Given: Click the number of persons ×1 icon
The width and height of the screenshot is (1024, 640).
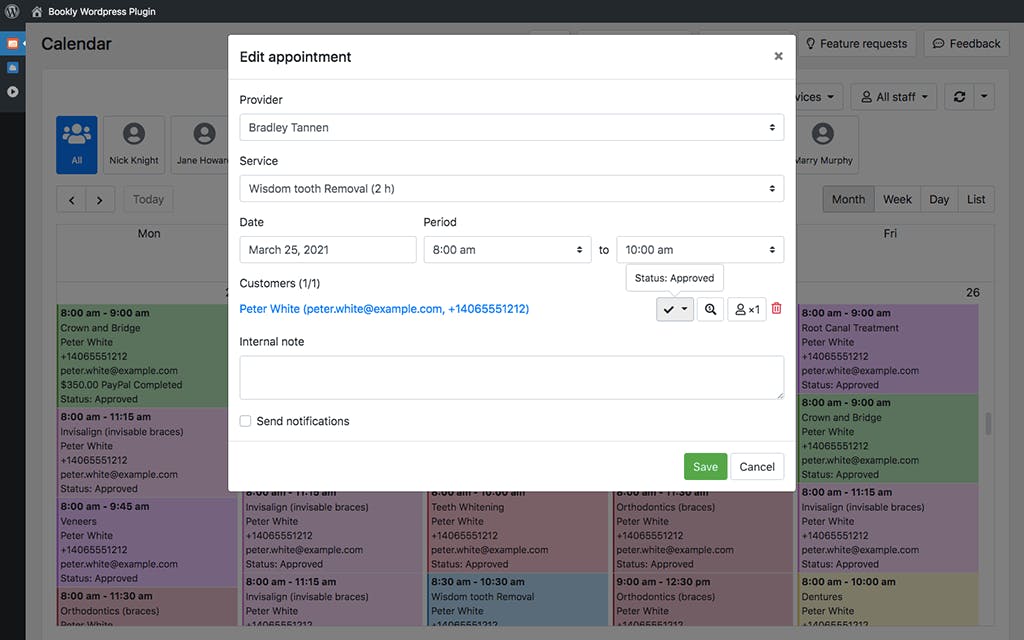Looking at the screenshot, I should (747, 310).
